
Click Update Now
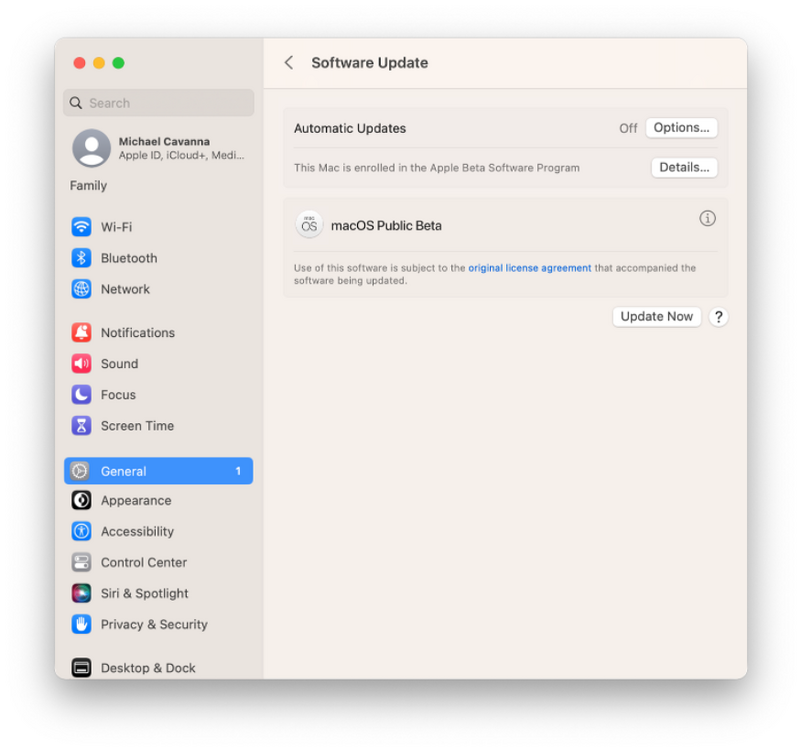pyautogui.click(x=656, y=317)
